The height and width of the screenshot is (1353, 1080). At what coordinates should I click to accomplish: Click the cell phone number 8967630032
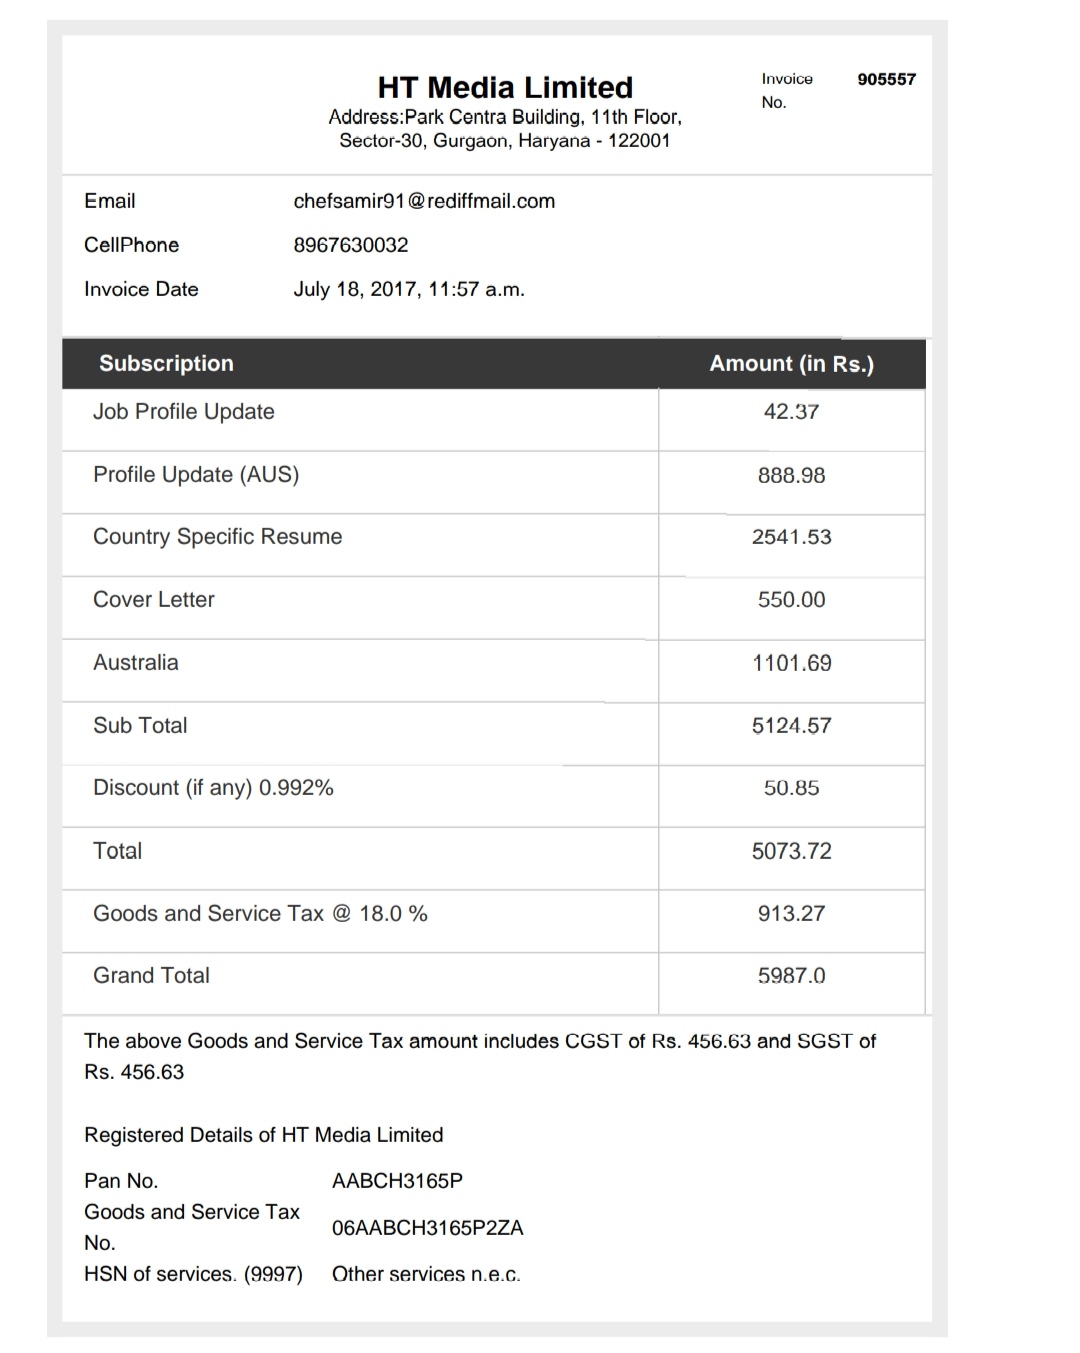[351, 245]
